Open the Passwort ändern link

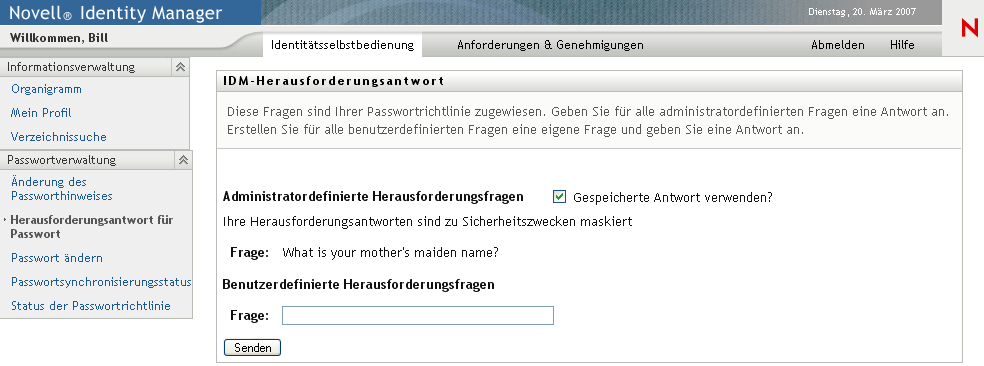tap(56, 258)
